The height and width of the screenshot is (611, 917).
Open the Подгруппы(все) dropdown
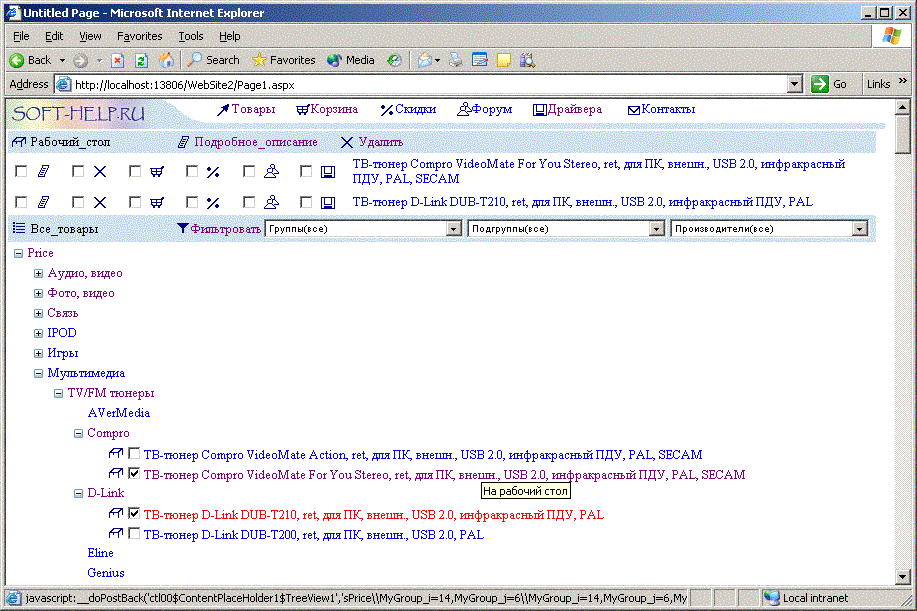point(566,229)
